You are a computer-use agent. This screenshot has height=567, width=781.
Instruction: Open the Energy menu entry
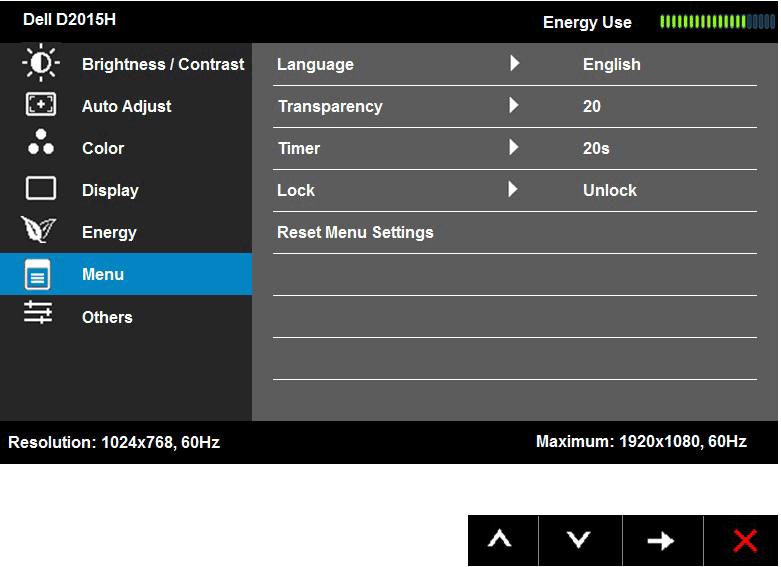126,232
